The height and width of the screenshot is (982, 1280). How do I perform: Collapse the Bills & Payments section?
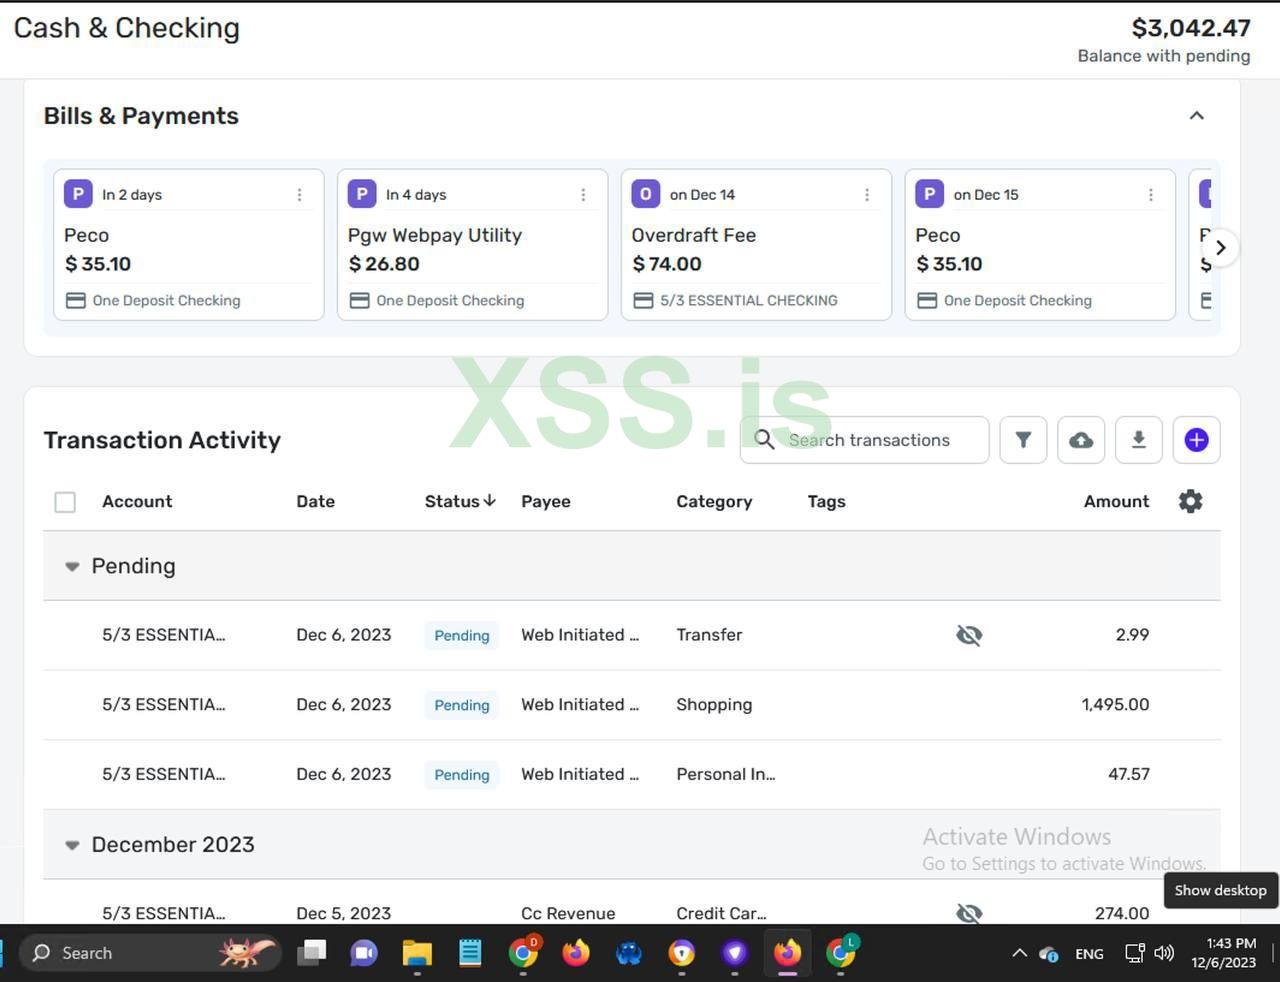[x=1196, y=116]
